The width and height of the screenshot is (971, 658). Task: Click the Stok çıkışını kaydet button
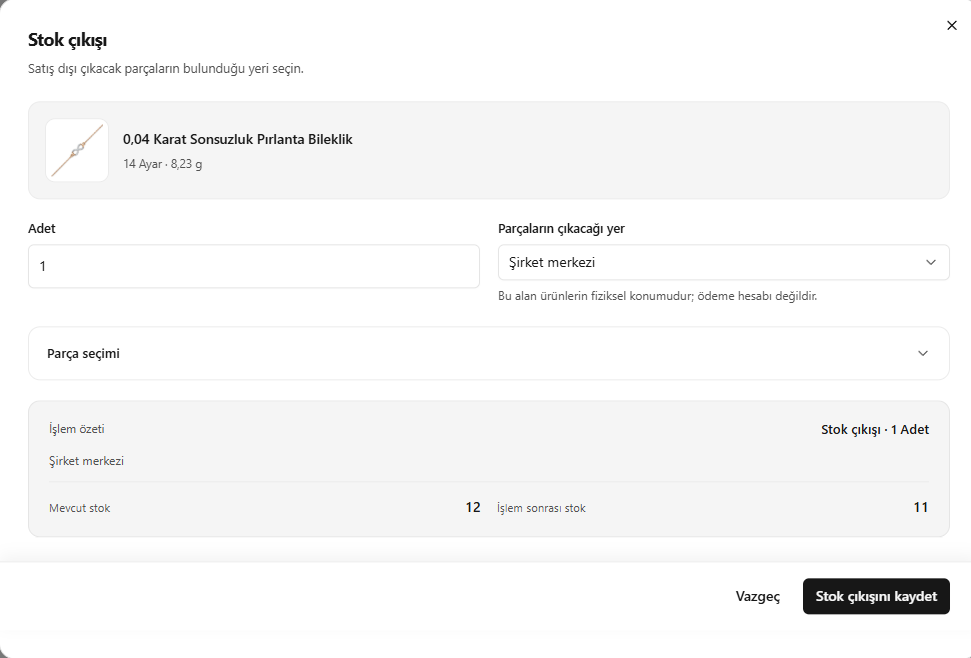[x=876, y=596]
